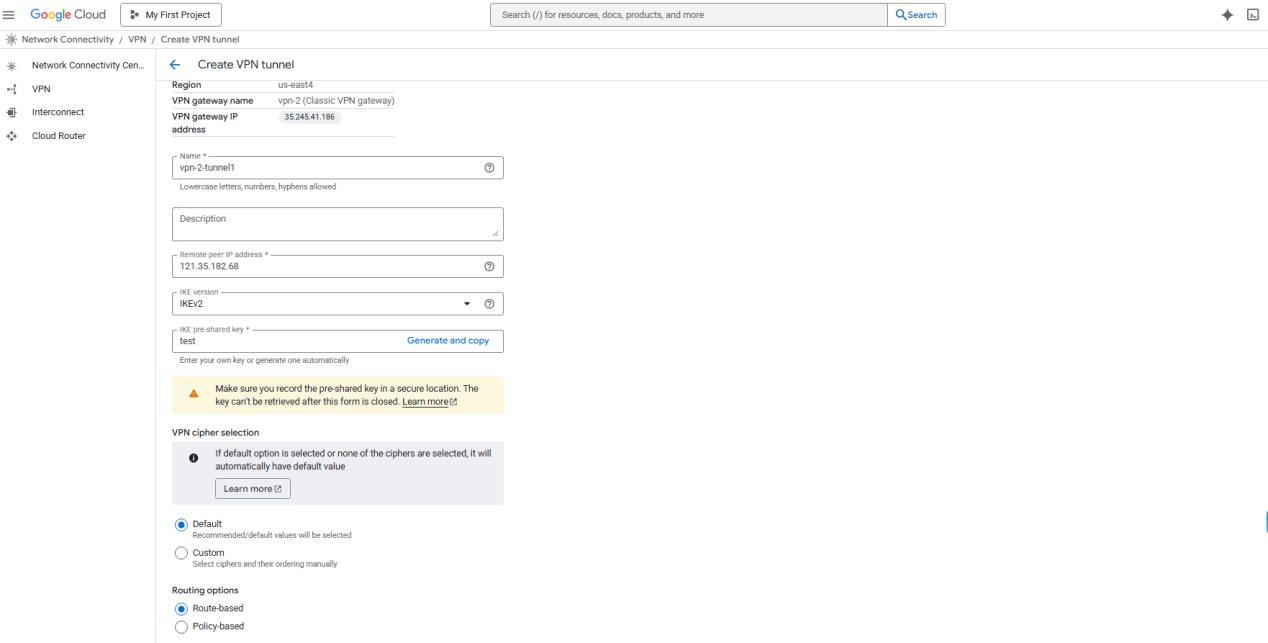Click into the Description text field
Screen dimensions: 1268x643
pos(338,224)
